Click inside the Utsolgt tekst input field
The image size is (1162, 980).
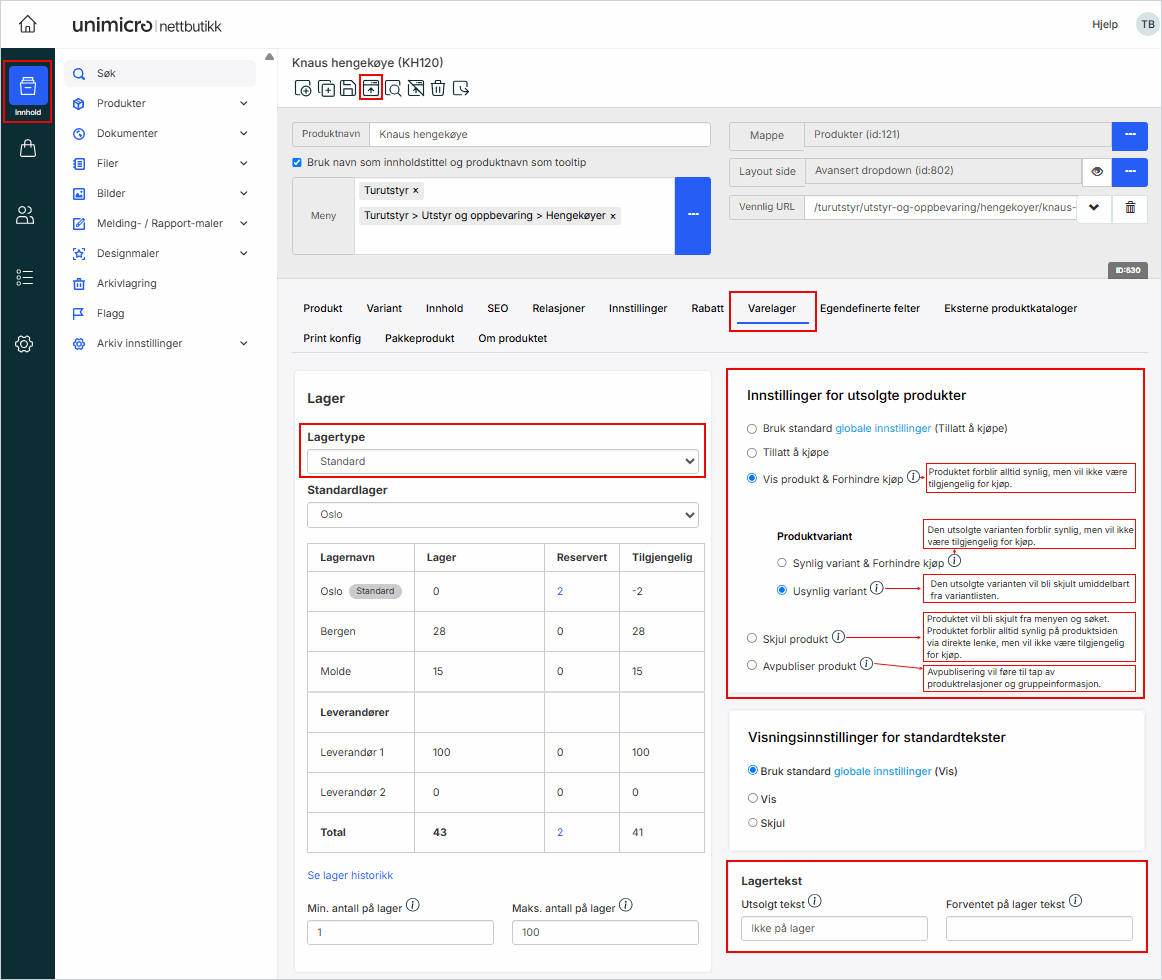[833, 928]
